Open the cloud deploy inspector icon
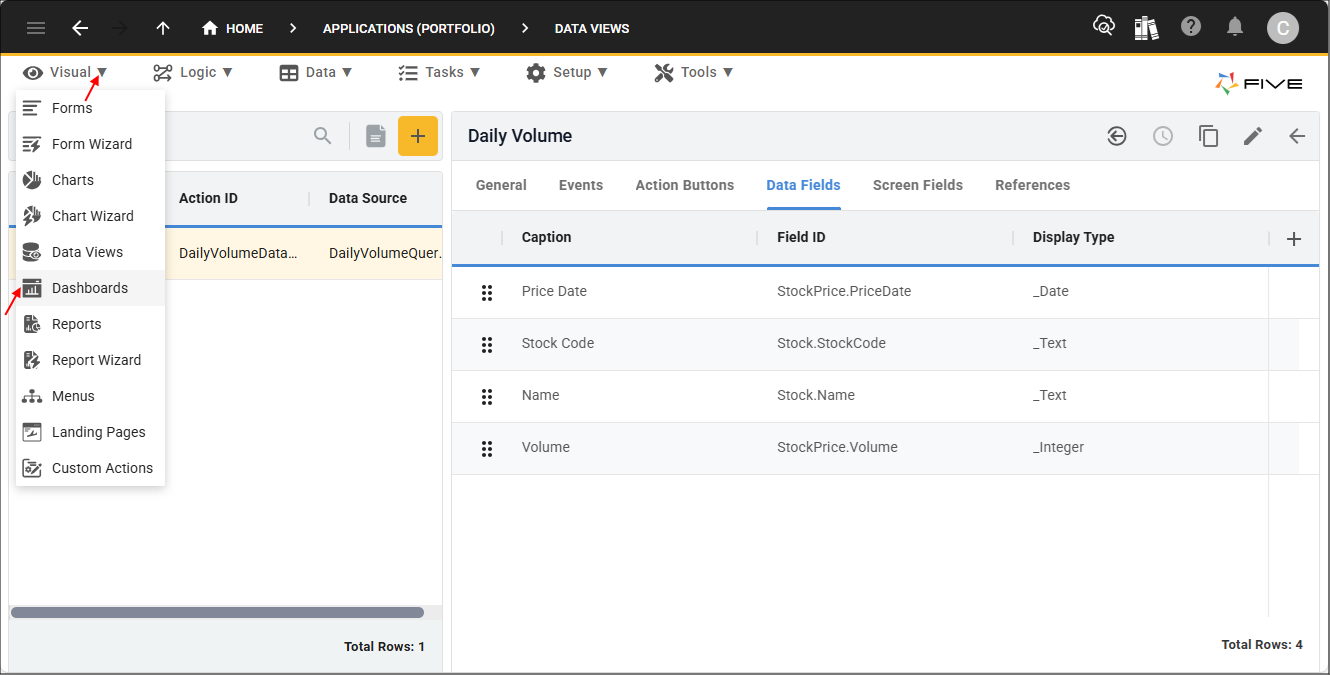 tap(1103, 27)
